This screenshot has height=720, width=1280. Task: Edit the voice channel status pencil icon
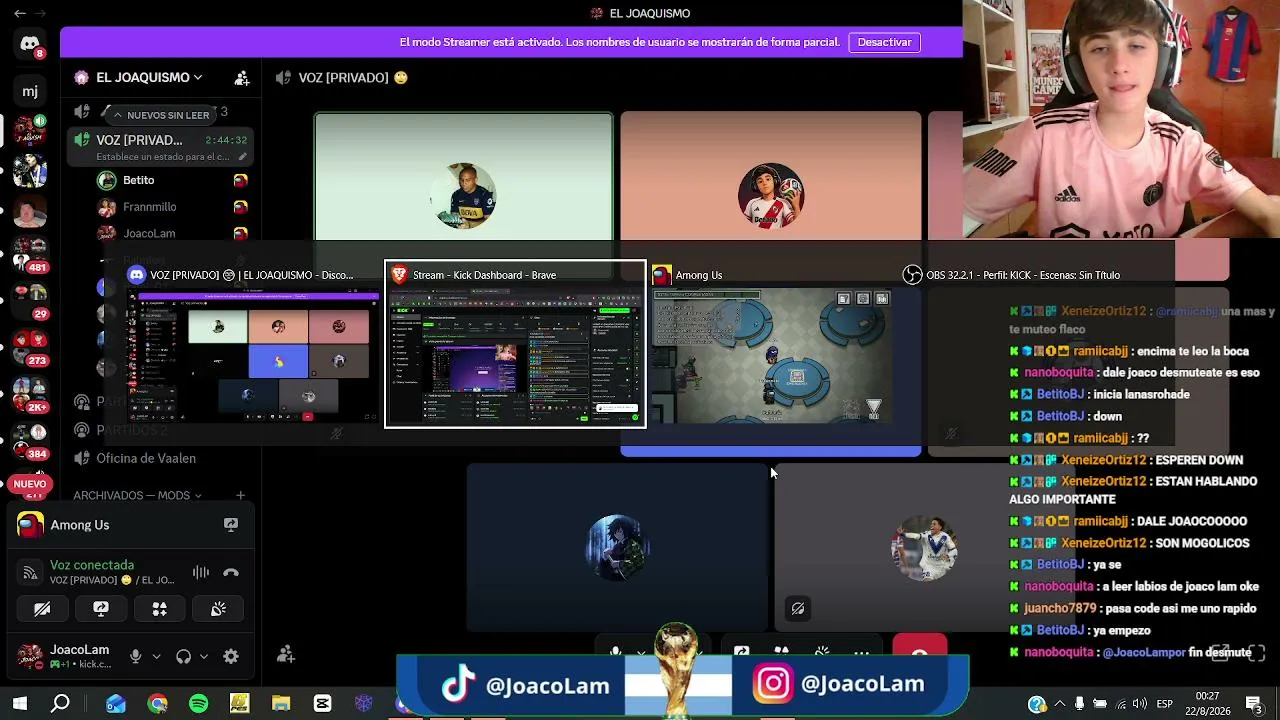[x=241, y=157]
